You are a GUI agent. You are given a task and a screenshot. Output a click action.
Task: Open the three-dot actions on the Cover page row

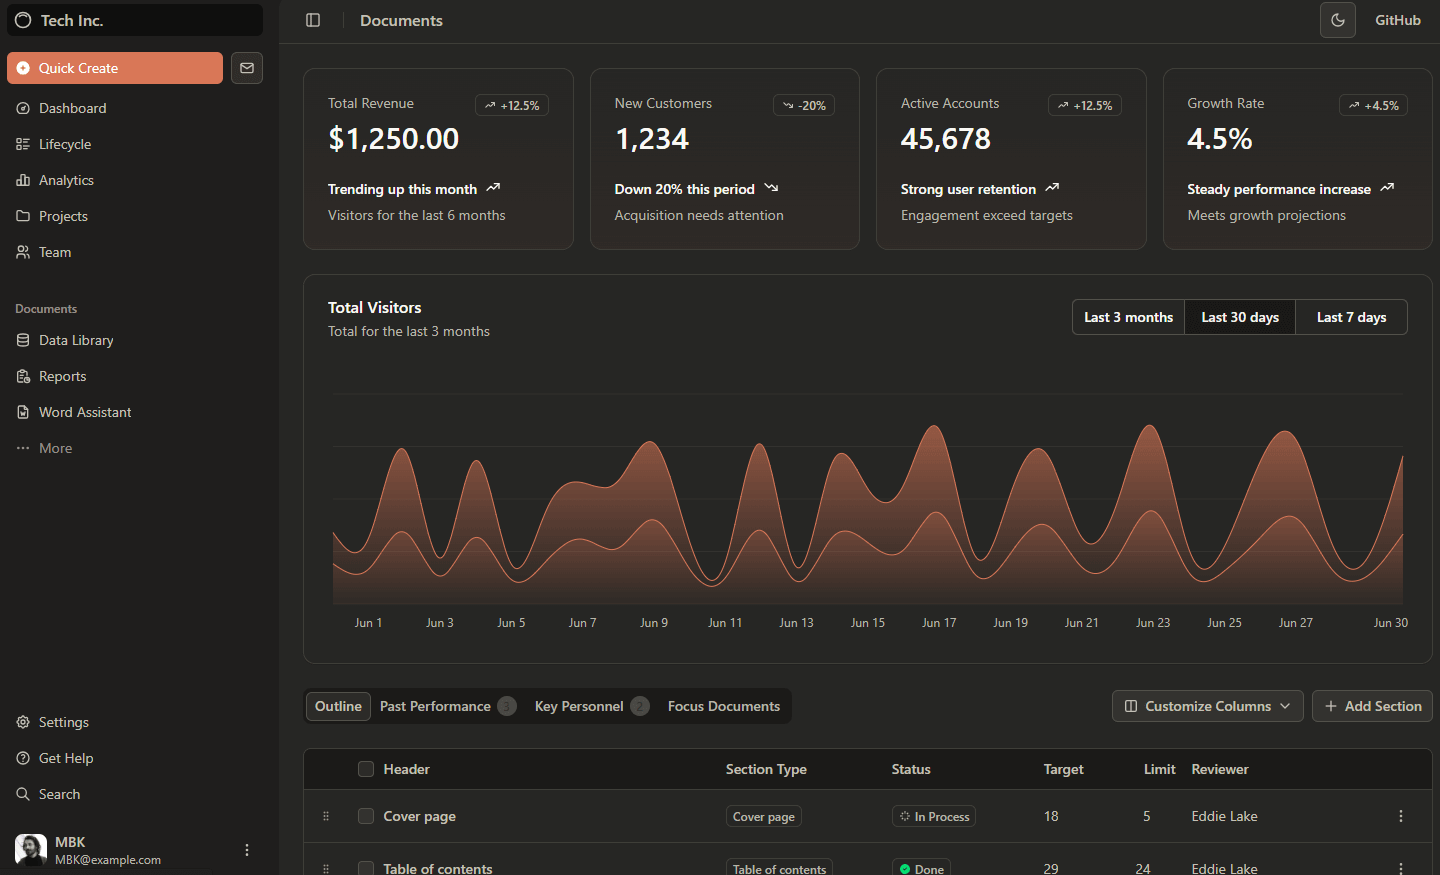pyautogui.click(x=1400, y=816)
